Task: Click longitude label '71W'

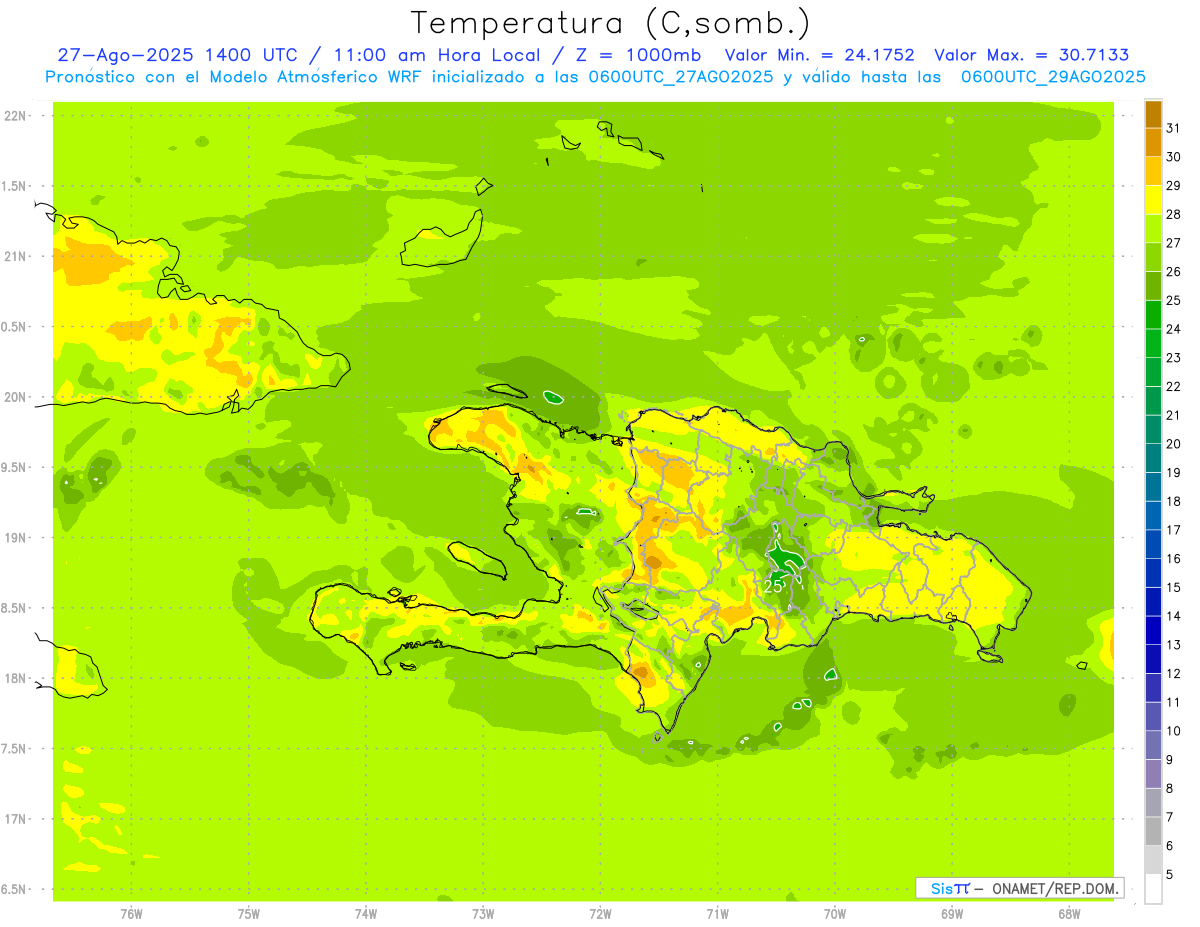Action: click(x=717, y=914)
